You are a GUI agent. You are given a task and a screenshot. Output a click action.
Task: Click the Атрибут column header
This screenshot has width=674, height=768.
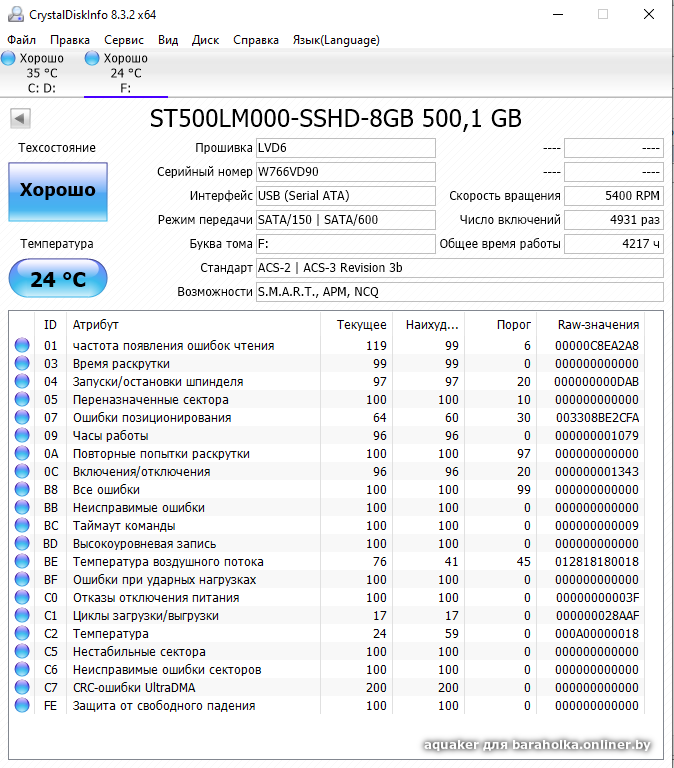pos(193,325)
